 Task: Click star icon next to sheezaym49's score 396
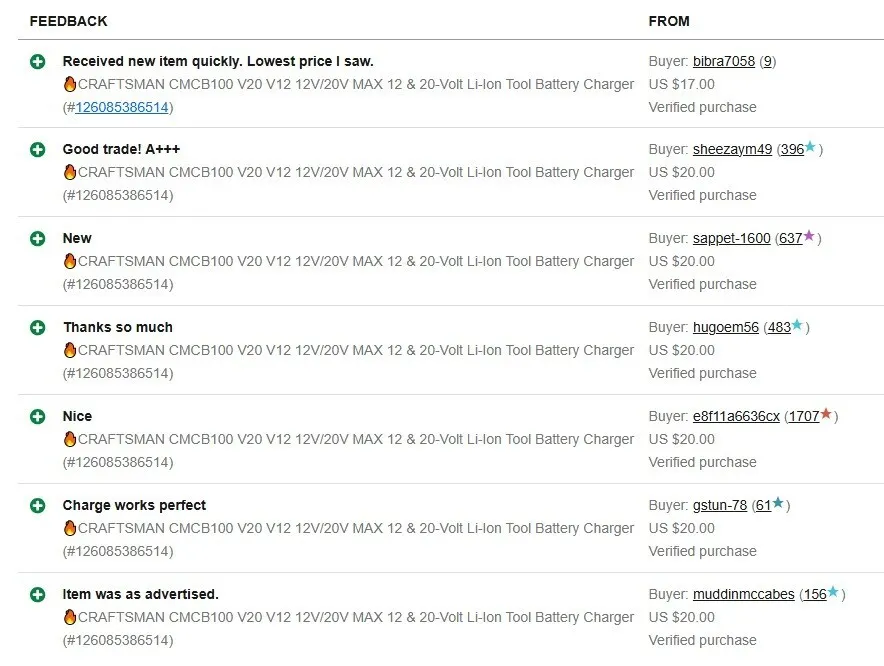(x=811, y=148)
